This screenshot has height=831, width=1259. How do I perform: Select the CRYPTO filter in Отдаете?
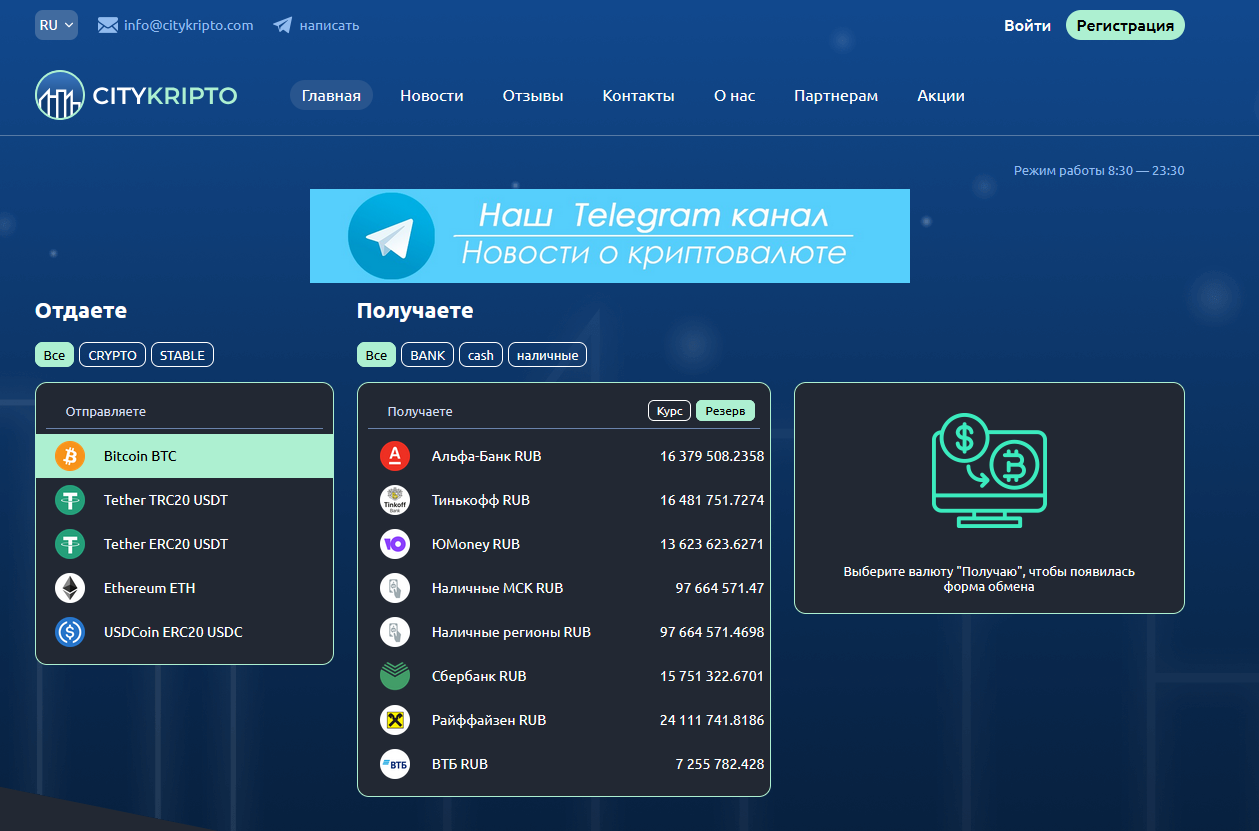pos(111,354)
